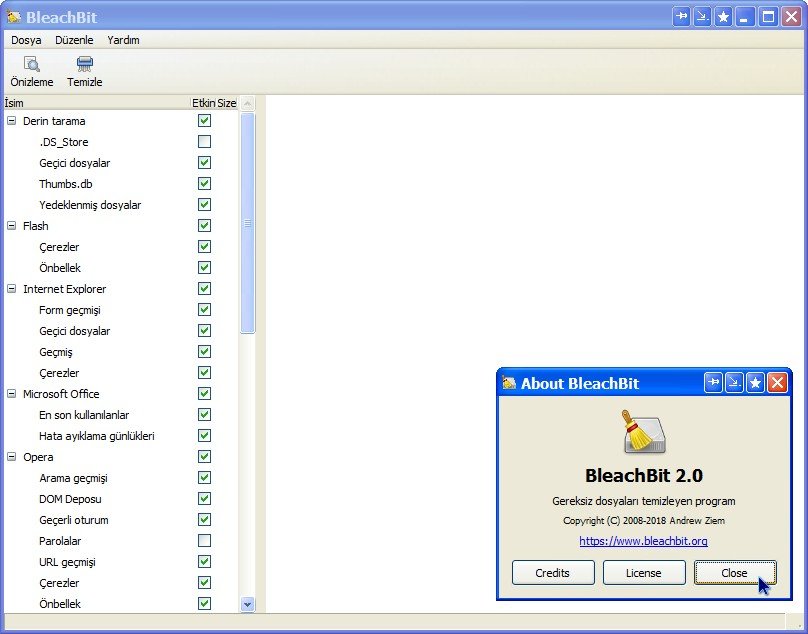Select the Geçmiş tree item
The height and width of the screenshot is (634, 808).
click(x=56, y=352)
